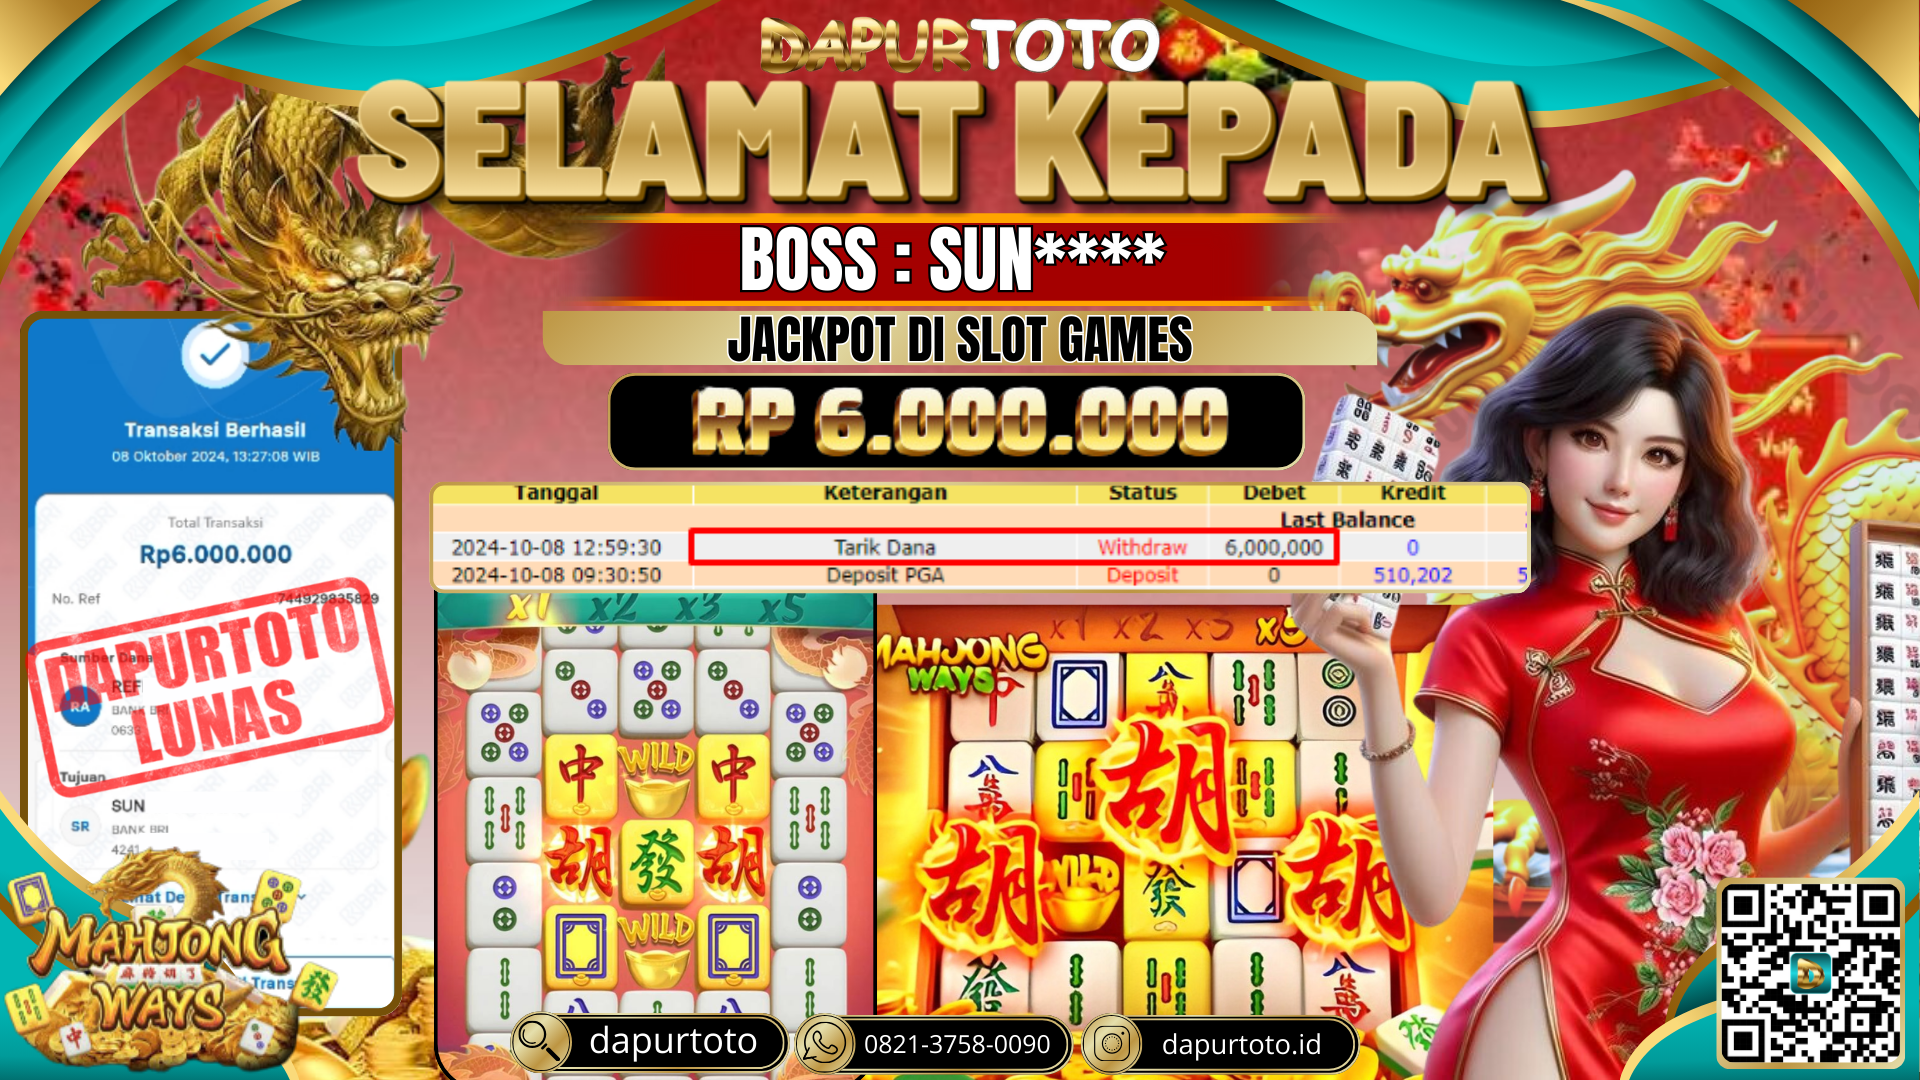Click the Tanggal column header
This screenshot has width=1920, height=1080.
tap(556, 493)
